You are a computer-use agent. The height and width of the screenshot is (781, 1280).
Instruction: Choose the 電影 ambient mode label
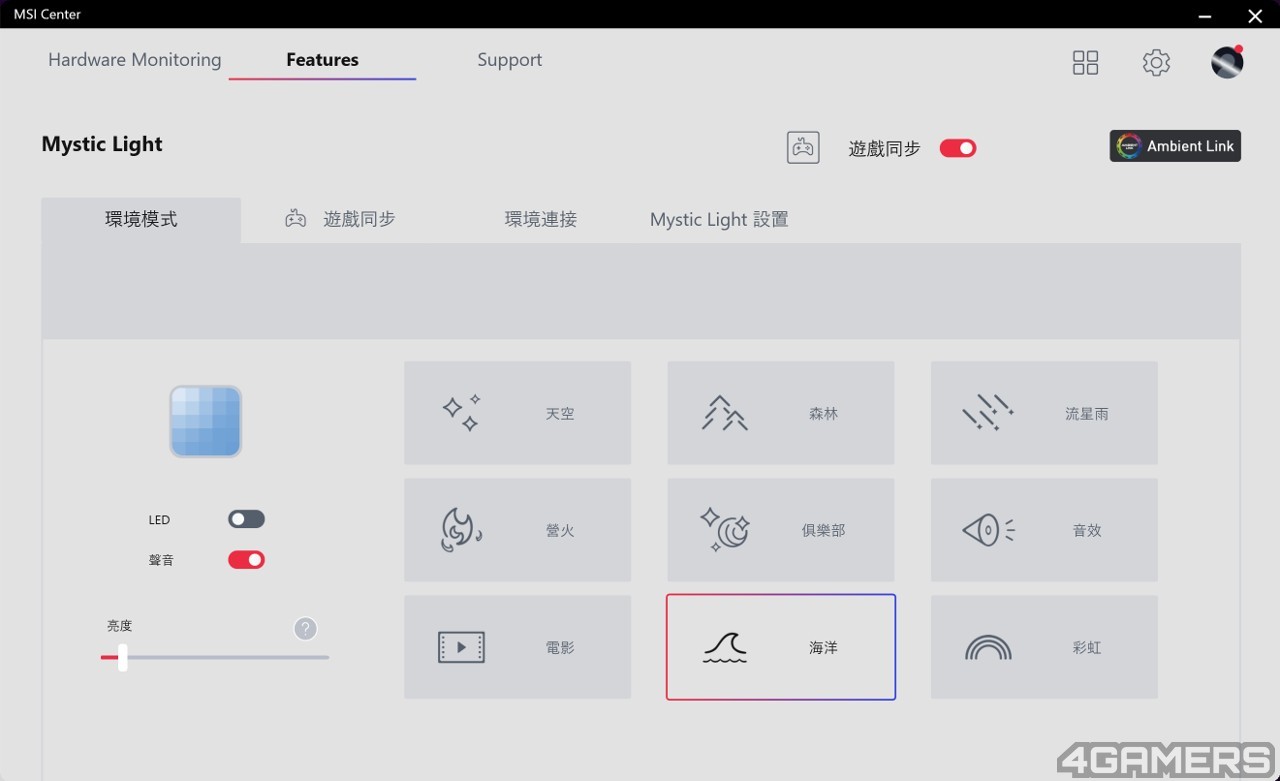point(560,648)
